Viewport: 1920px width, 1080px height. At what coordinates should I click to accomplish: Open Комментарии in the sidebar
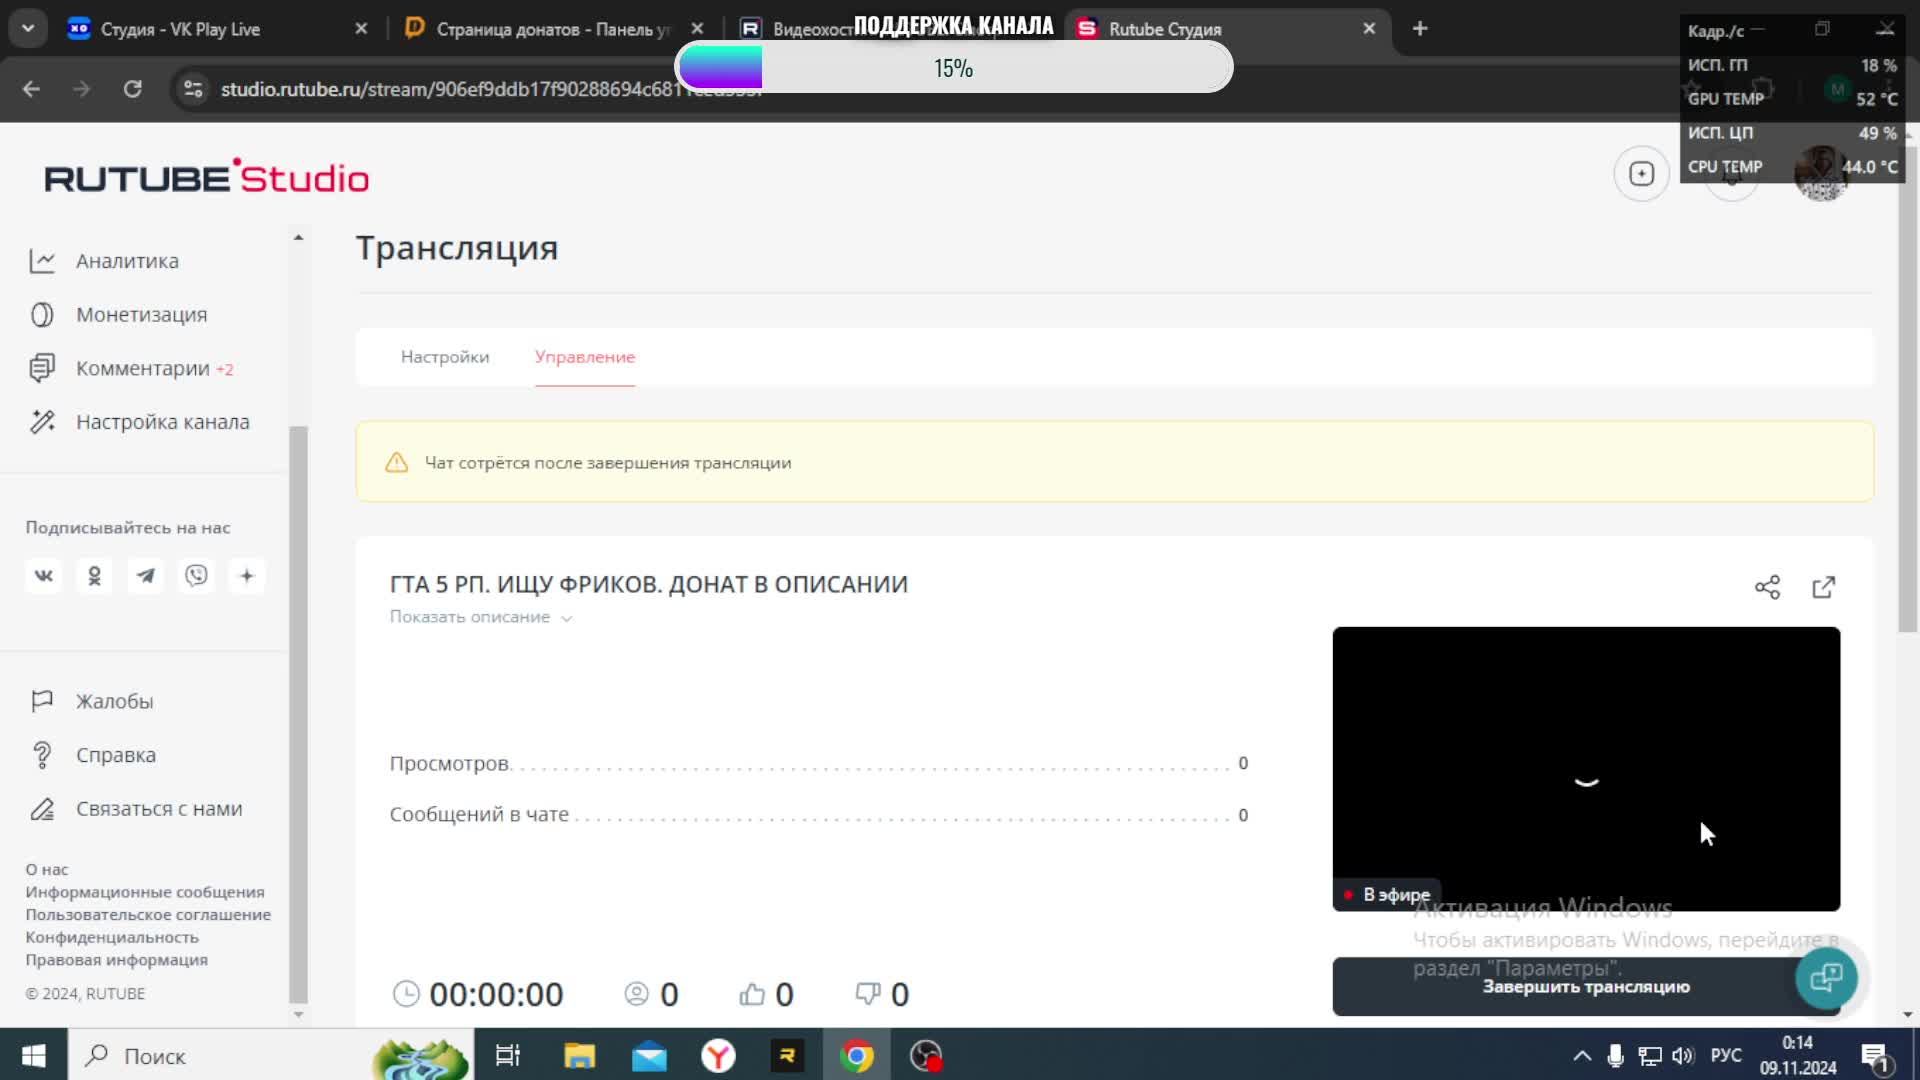[x=131, y=369]
